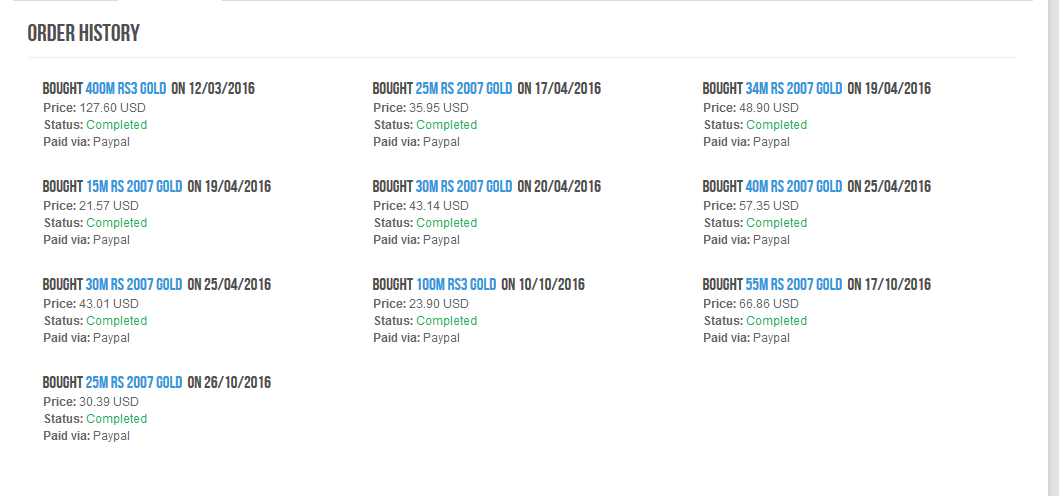The image size is (1059, 496).
Task: Click the Order History heading
Action: point(84,33)
